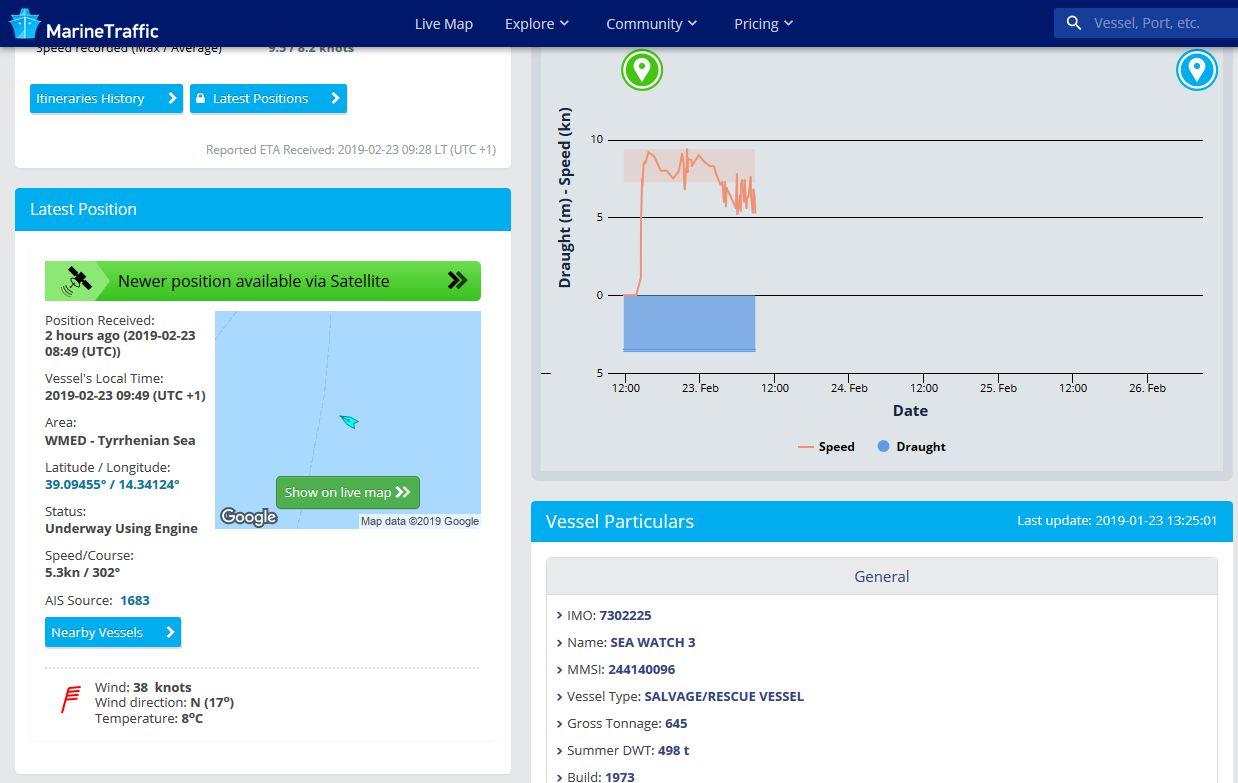Click the Vessel Particulars panel title

620,521
